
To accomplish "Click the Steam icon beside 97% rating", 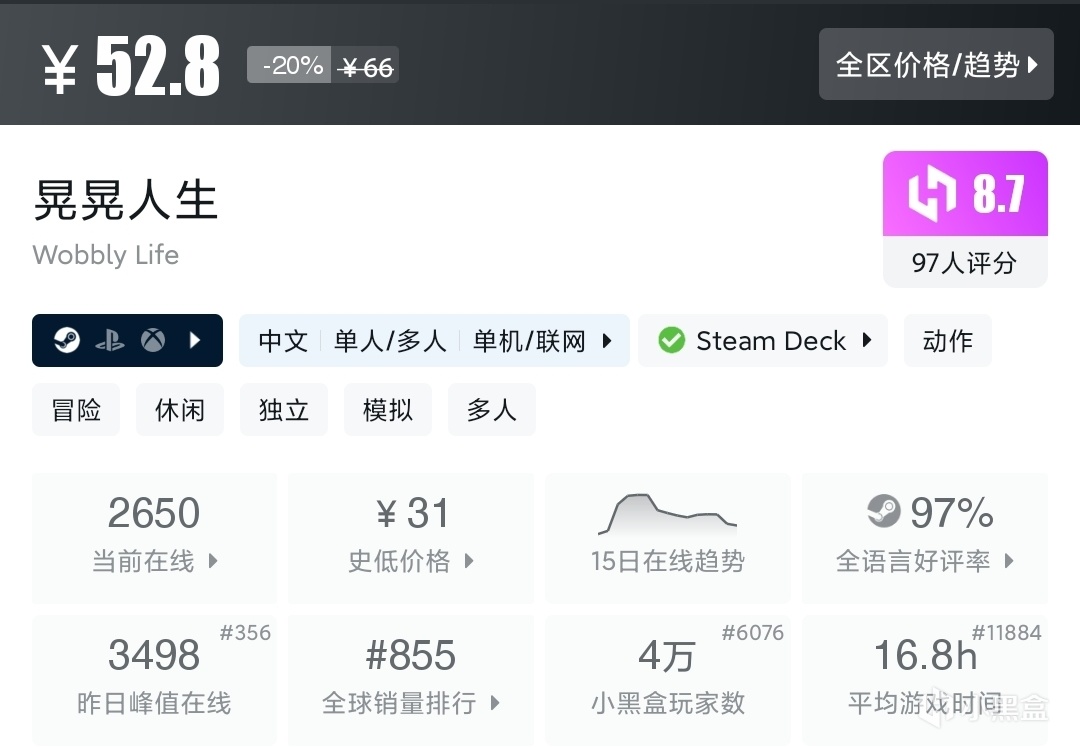I will pos(884,513).
